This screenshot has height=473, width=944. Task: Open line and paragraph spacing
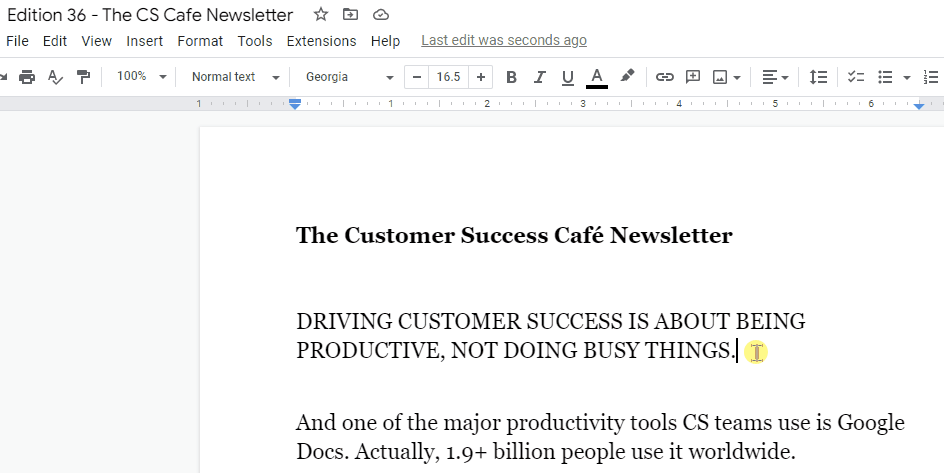pyautogui.click(x=818, y=77)
